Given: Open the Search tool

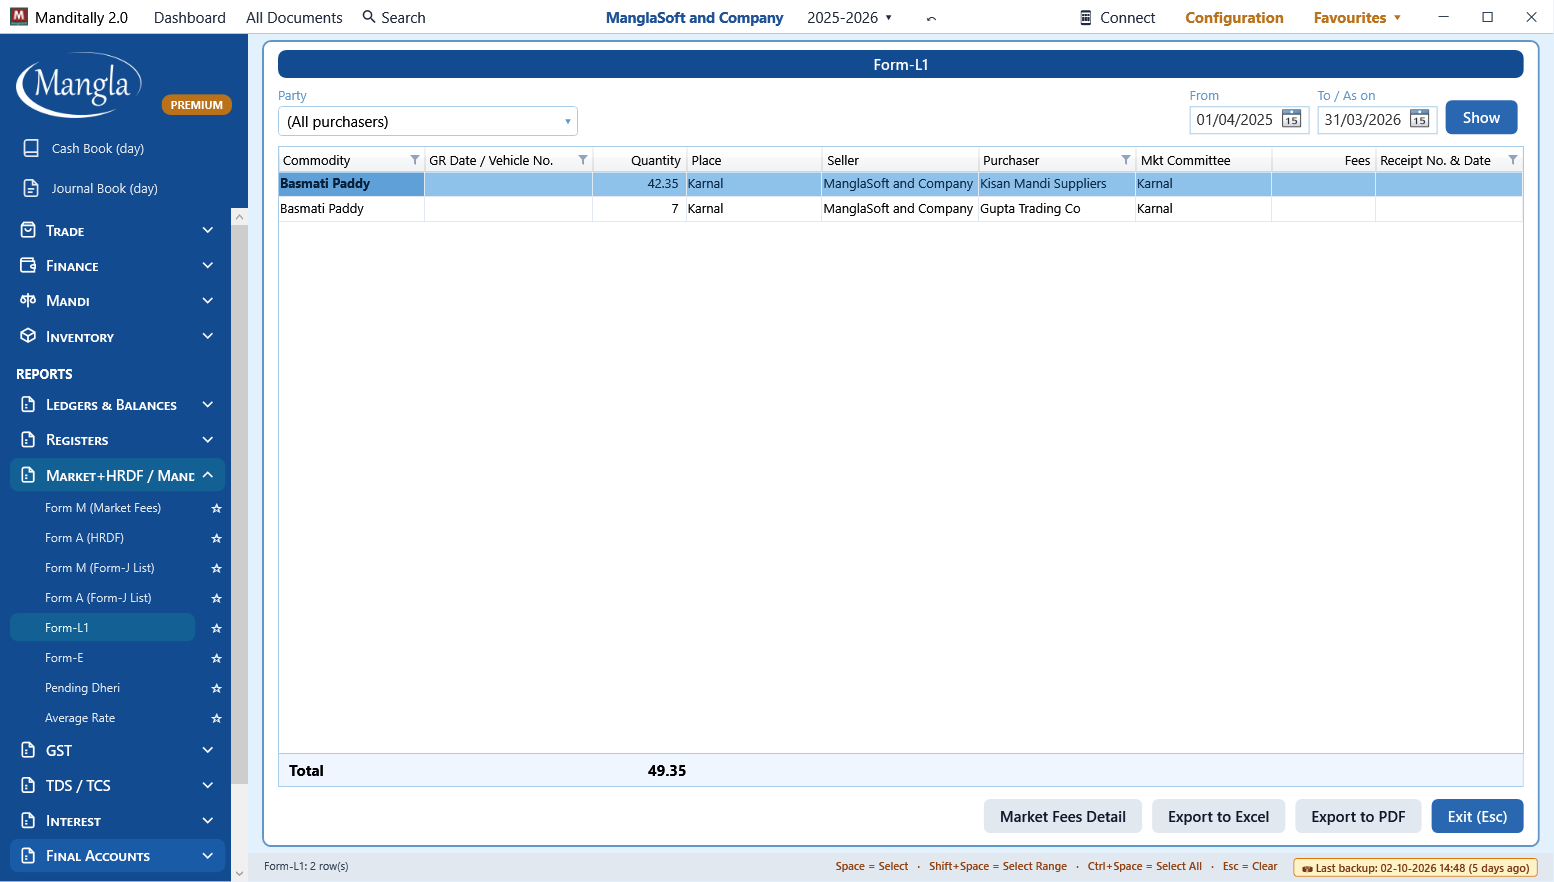Looking at the screenshot, I should click(x=394, y=18).
